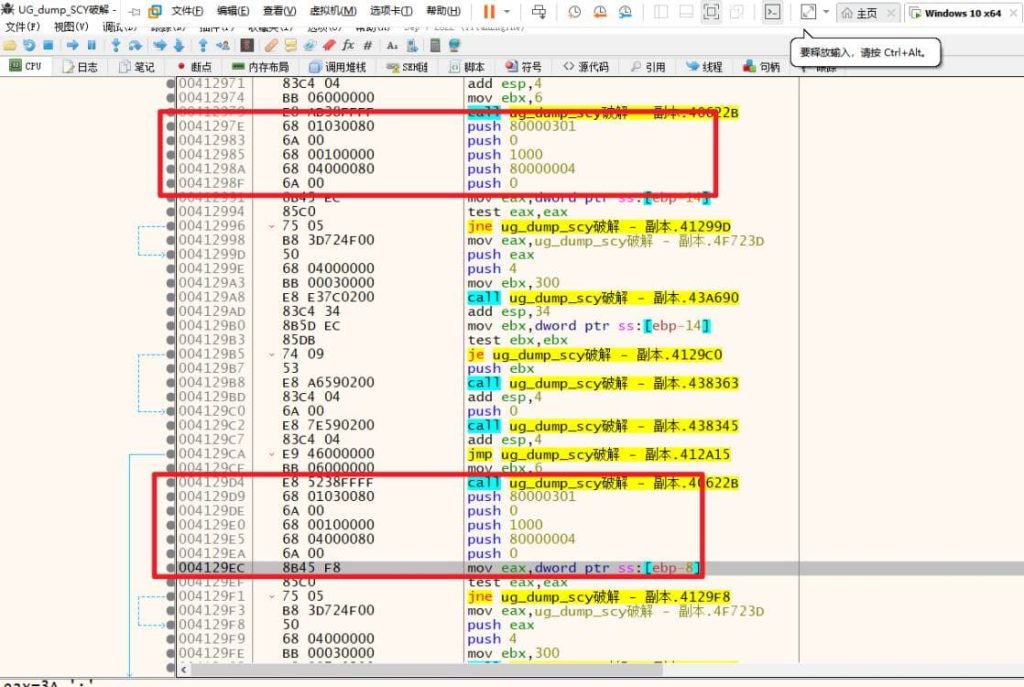Expand dropdown beside VMware pause button

point(509,12)
